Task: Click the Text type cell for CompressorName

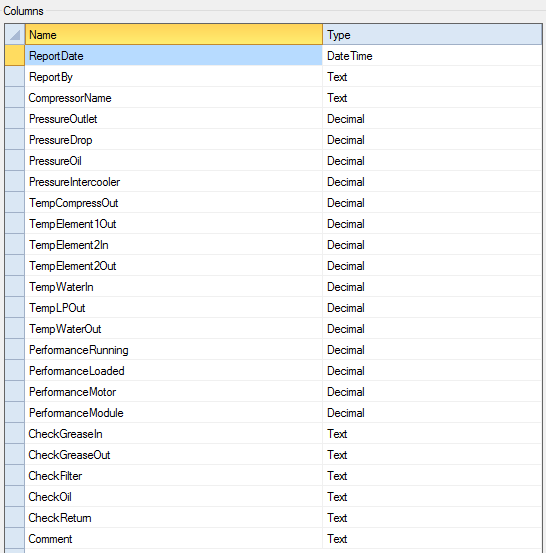Action: (x=432, y=98)
